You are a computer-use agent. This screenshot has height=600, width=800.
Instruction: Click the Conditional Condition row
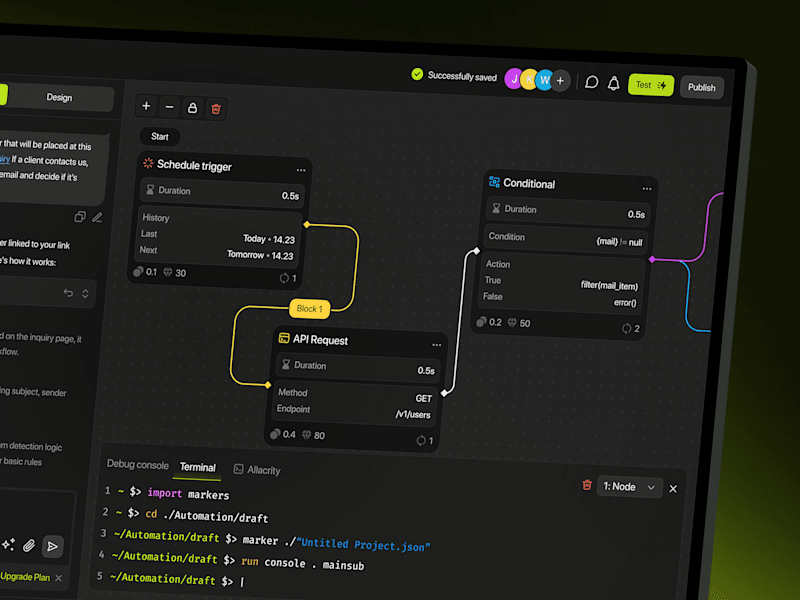[565, 239]
